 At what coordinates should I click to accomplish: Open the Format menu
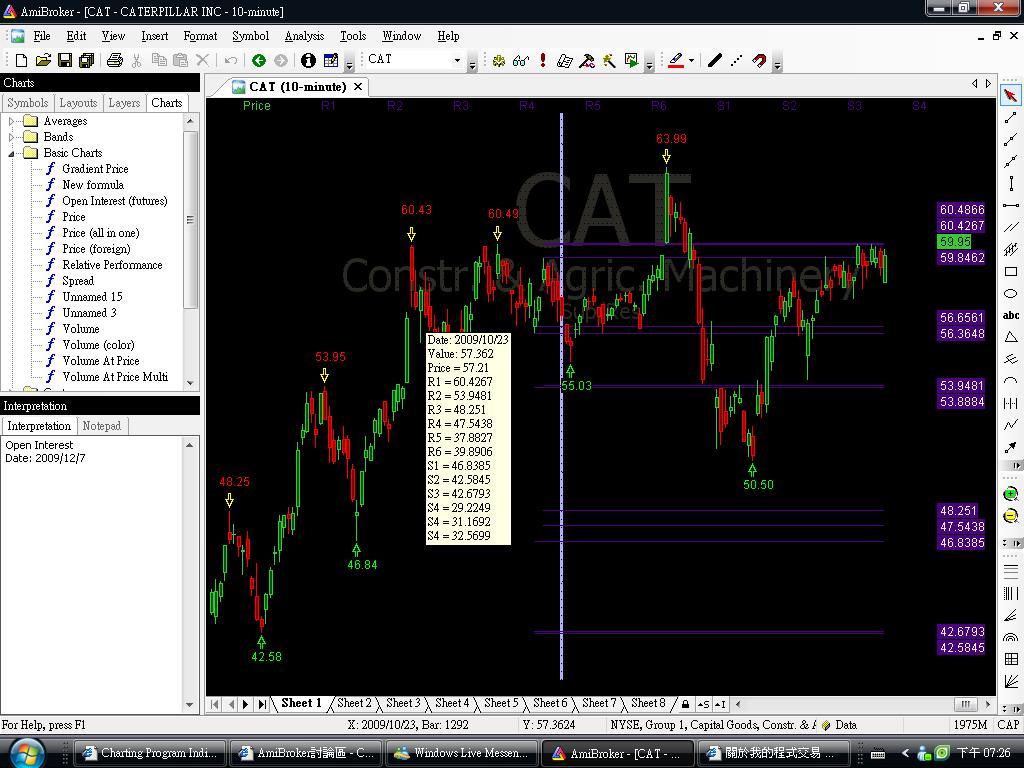(200, 36)
